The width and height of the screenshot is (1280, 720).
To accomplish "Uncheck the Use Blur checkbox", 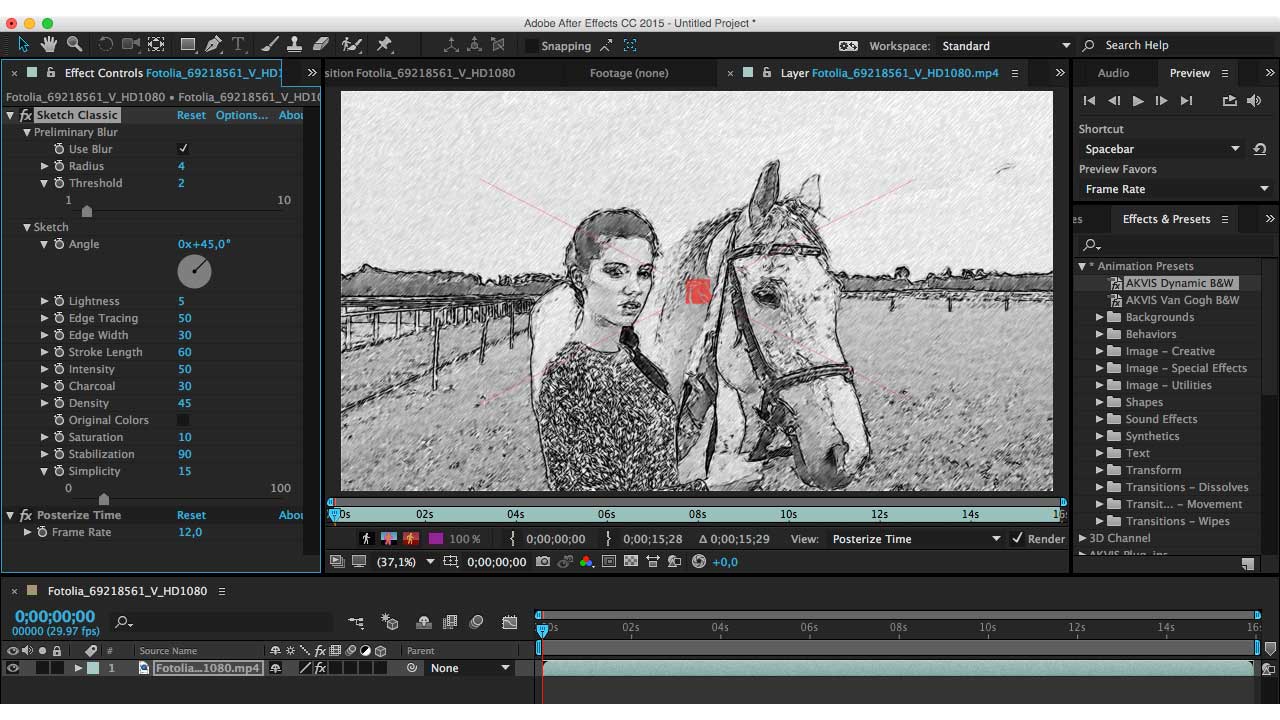I will (183, 149).
